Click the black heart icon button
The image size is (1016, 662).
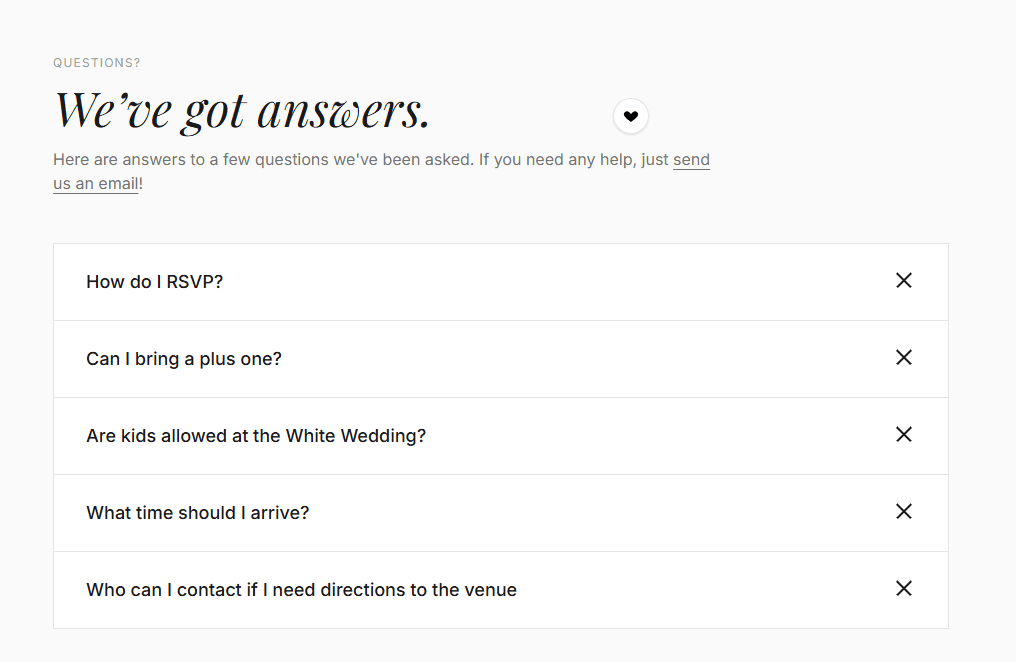tap(630, 117)
